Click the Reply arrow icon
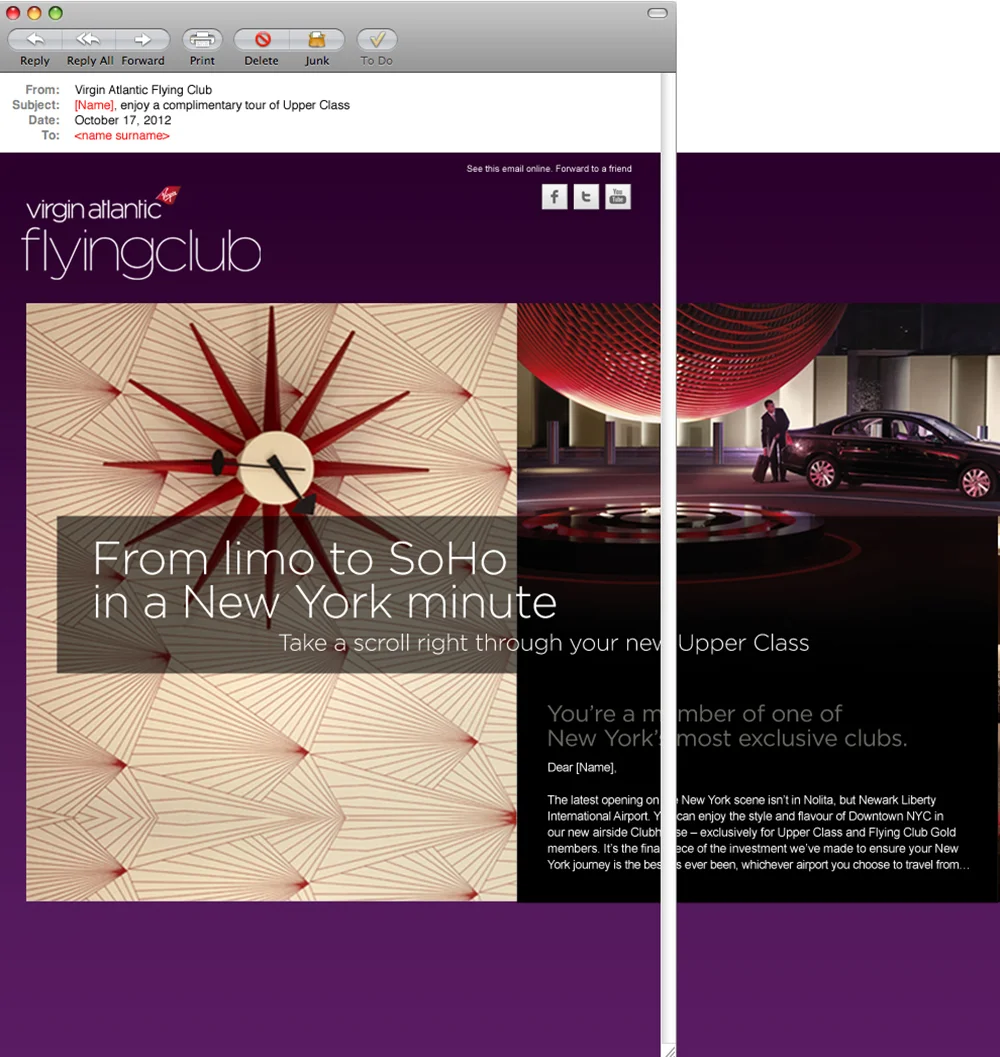This screenshot has width=1000, height=1057. (x=35, y=40)
